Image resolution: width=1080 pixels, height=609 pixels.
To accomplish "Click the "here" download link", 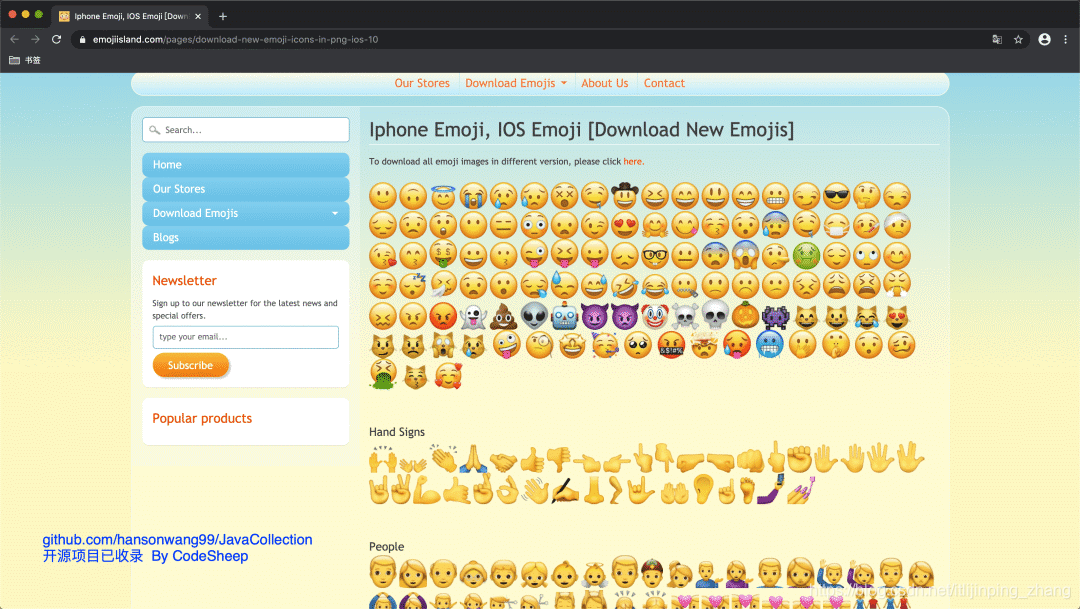I will coord(632,162).
